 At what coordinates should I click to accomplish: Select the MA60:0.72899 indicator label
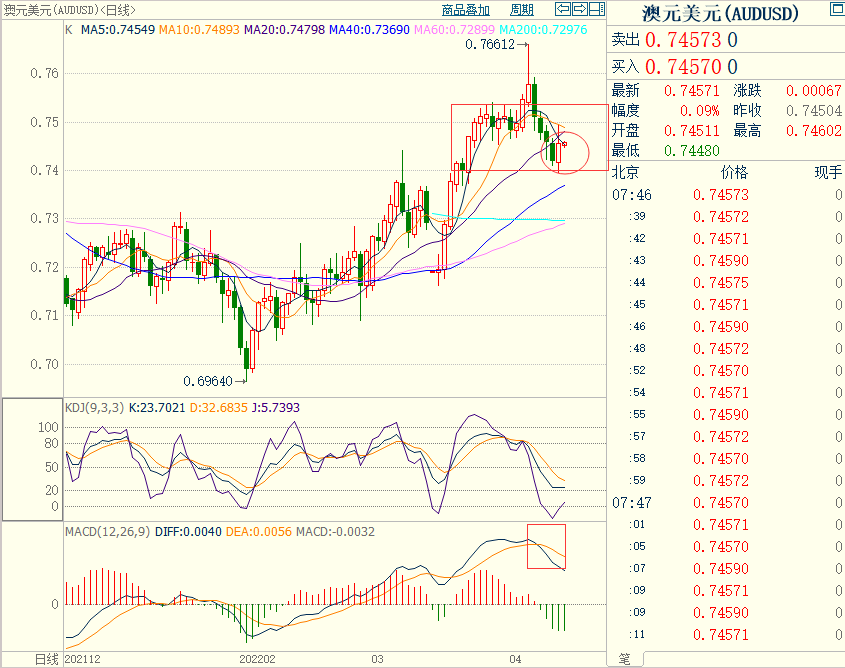[x=454, y=30]
